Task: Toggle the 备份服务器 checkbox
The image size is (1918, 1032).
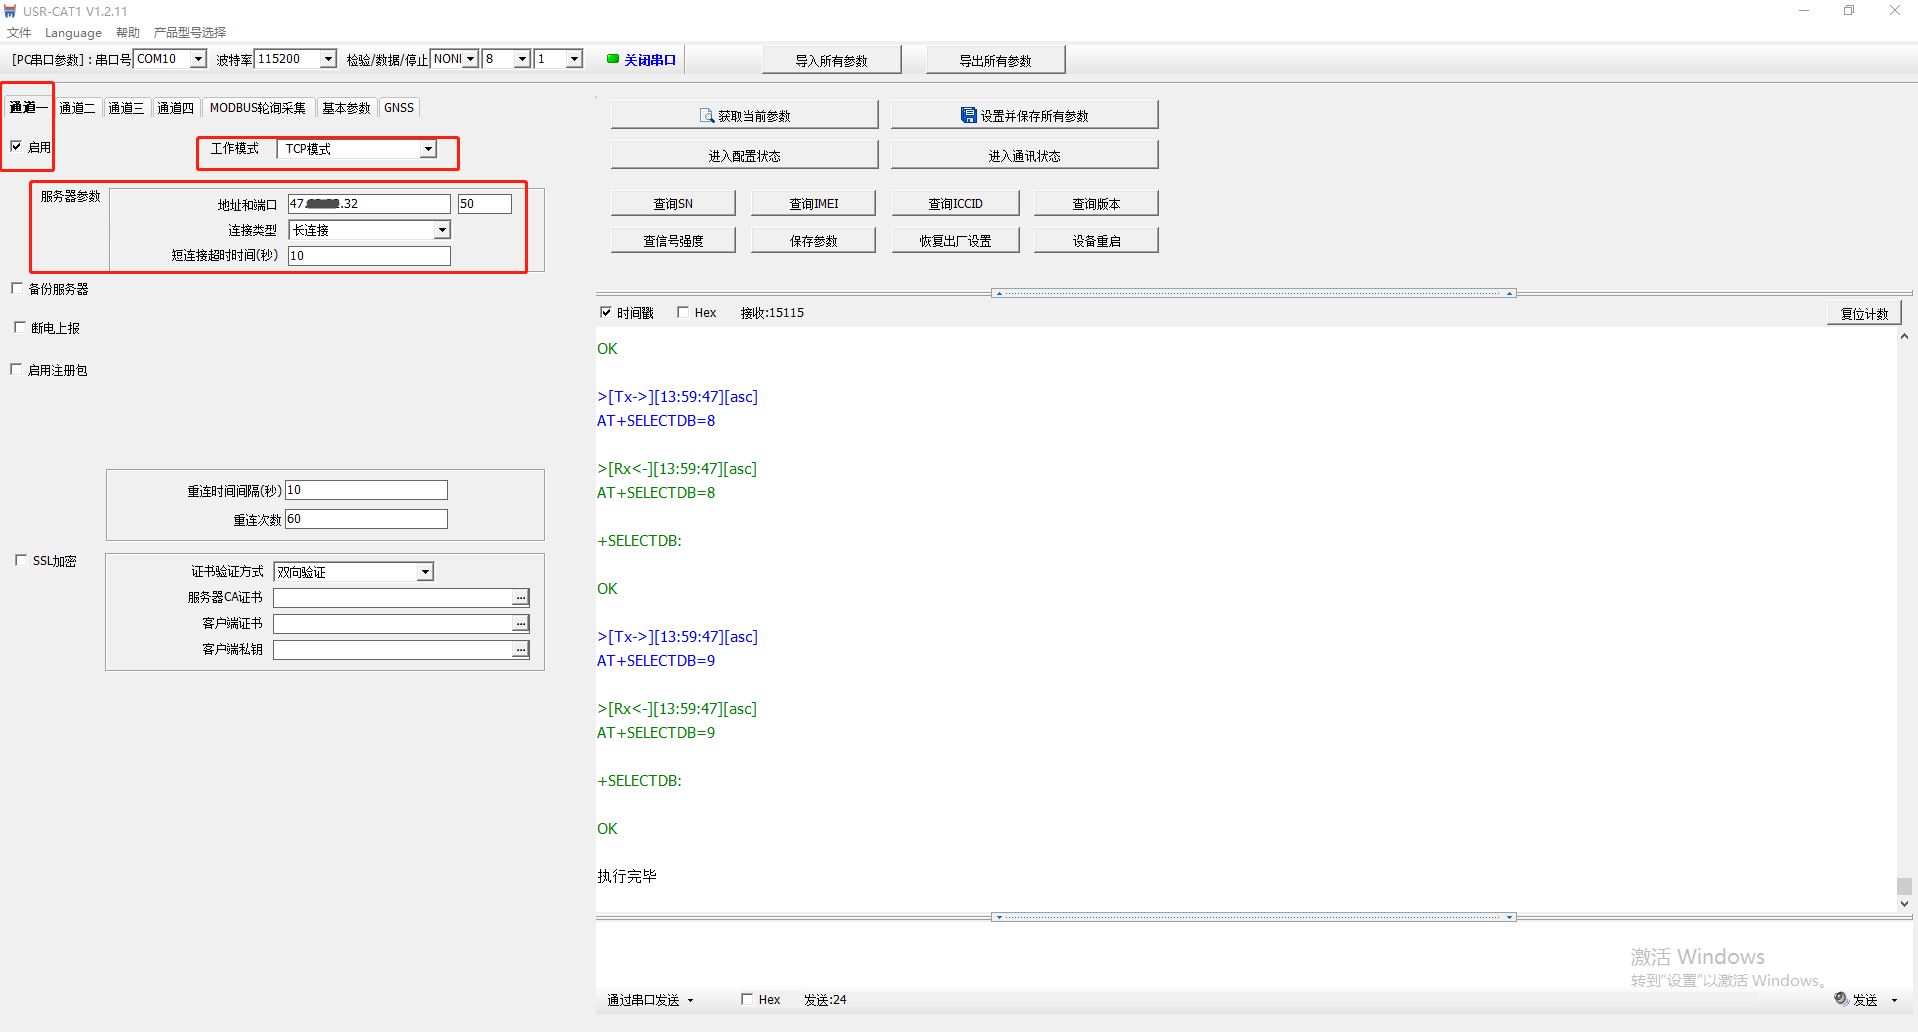Action: click(x=17, y=289)
